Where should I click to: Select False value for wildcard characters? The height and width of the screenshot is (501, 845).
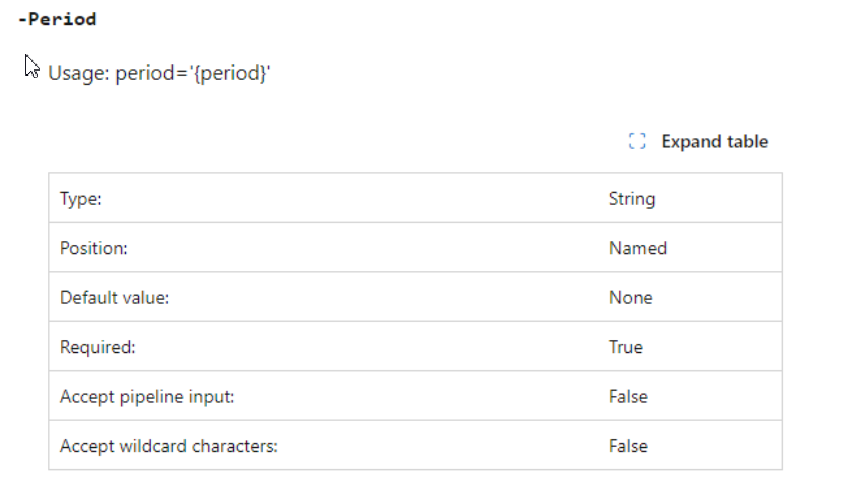pyautogui.click(x=628, y=447)
